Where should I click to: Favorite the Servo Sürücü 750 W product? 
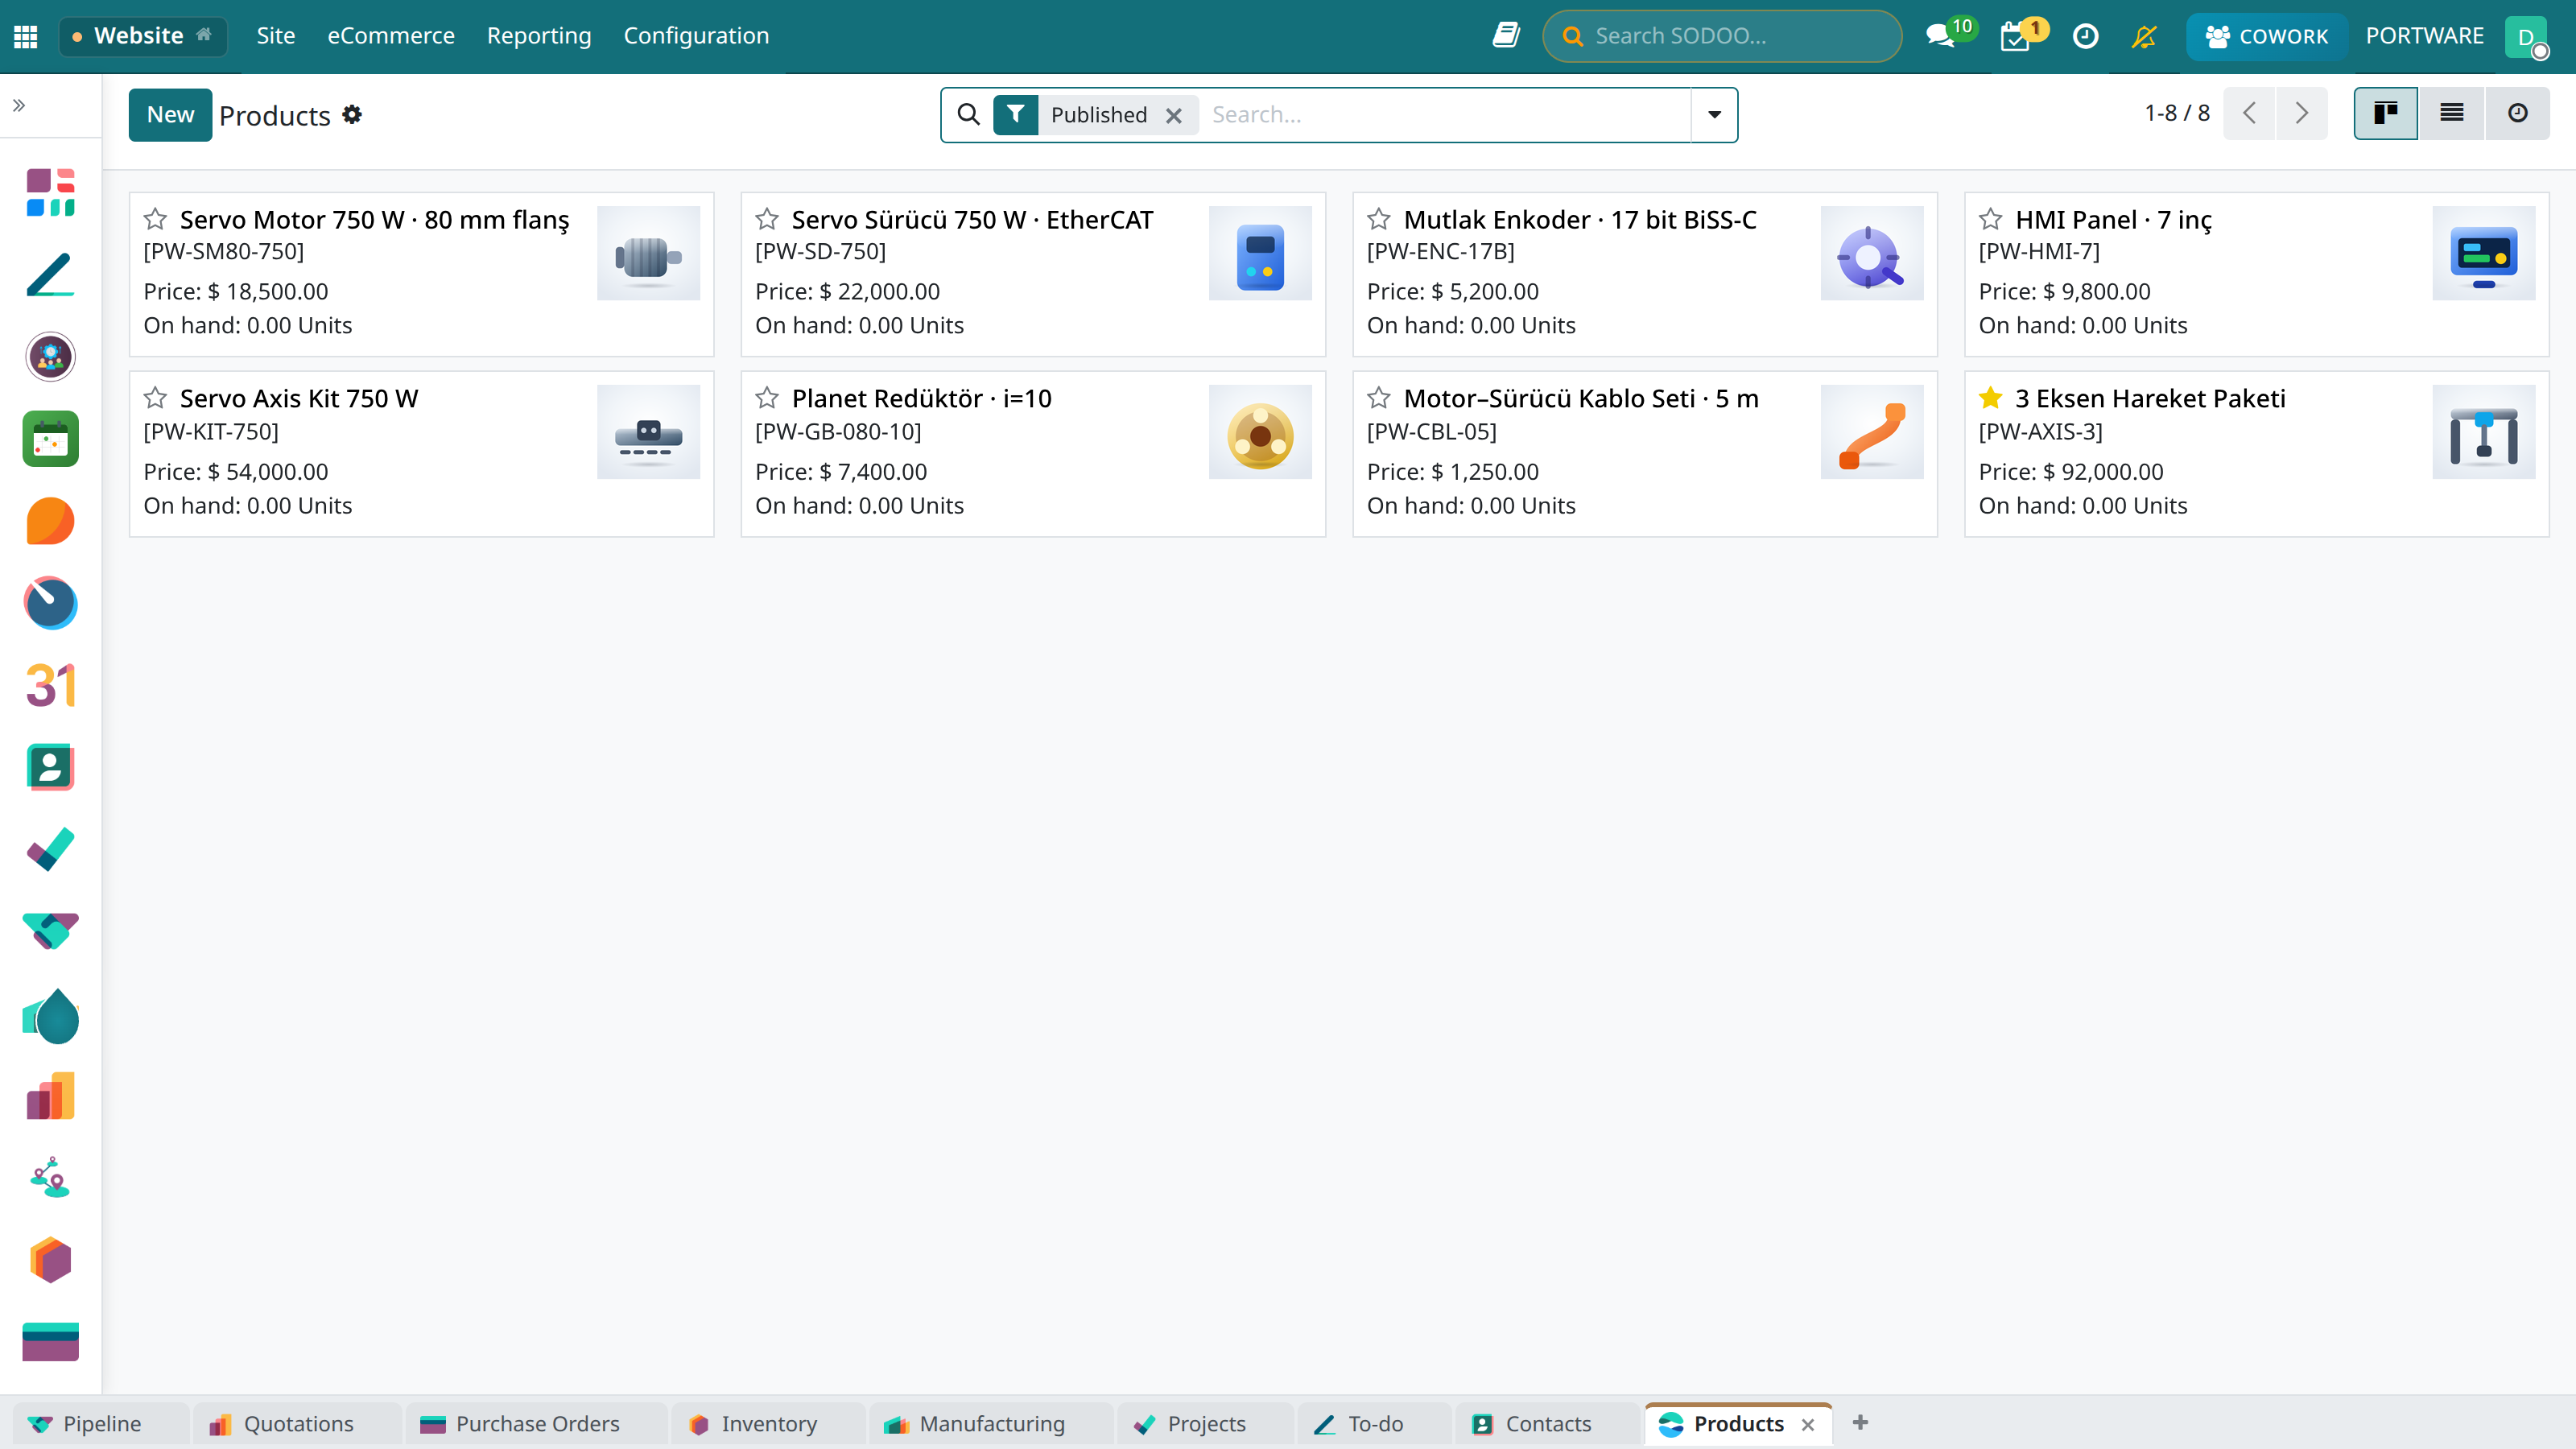pyautogui.click(x=767, y=219)
